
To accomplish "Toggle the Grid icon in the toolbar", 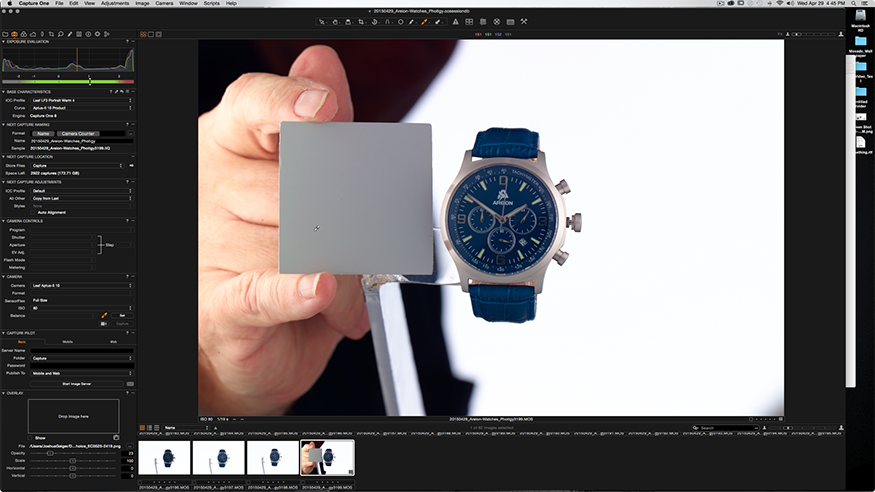I will coord(483,22).
